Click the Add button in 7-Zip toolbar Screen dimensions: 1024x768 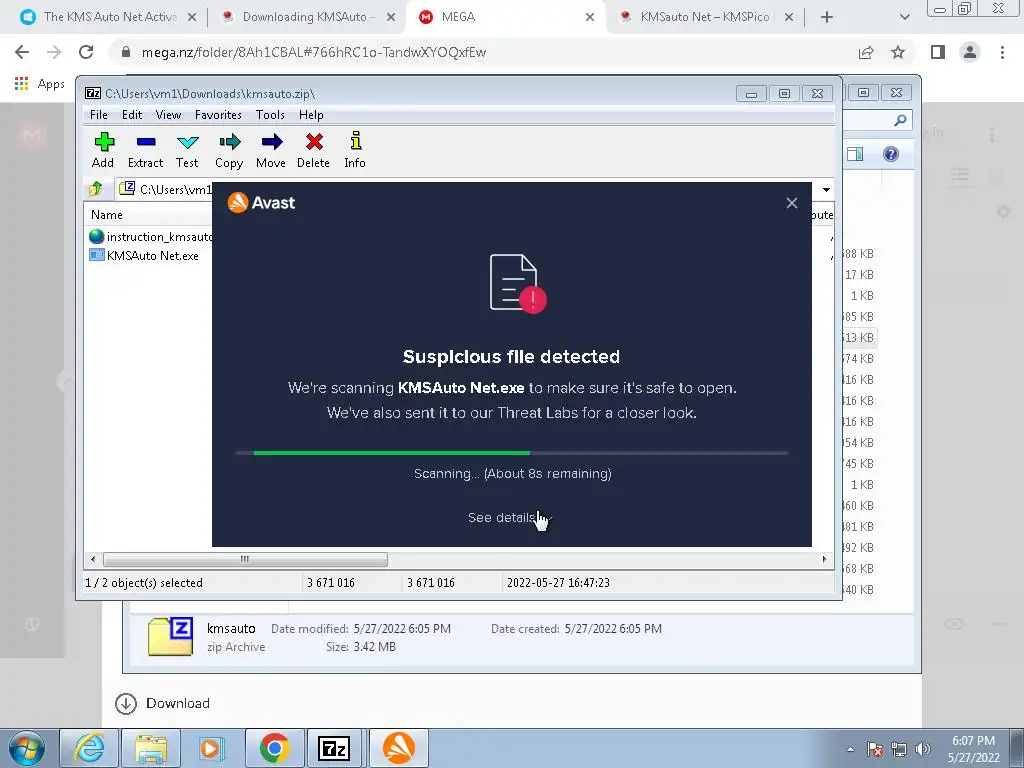click(x=103, y=150)
